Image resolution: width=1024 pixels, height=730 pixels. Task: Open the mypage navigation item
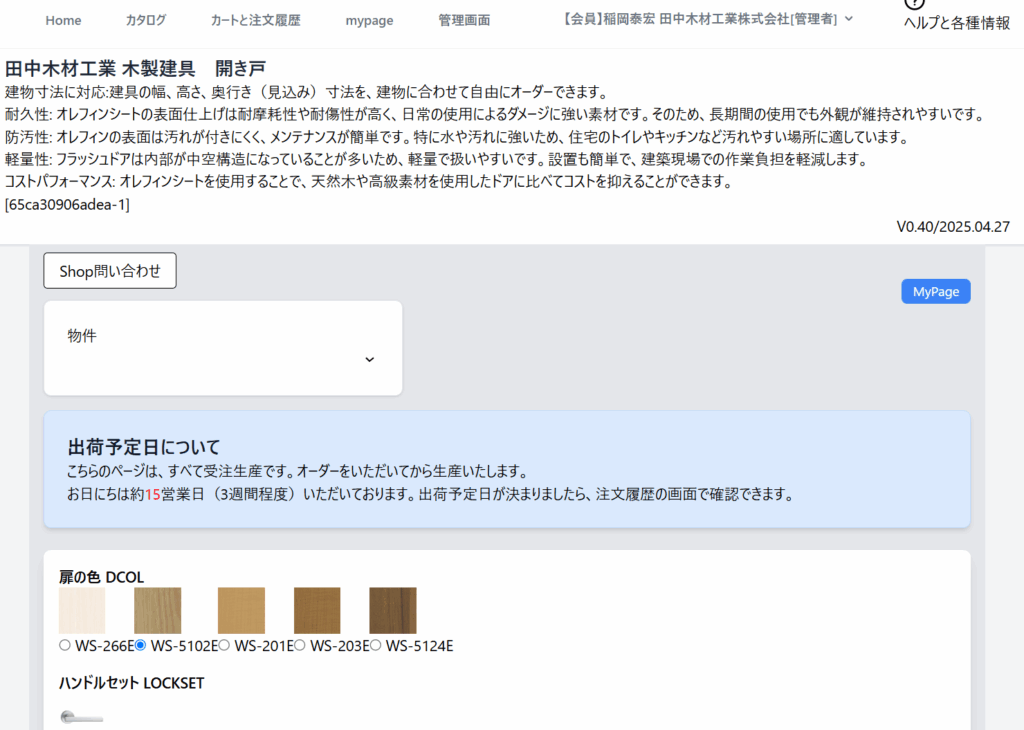[369, 20]
